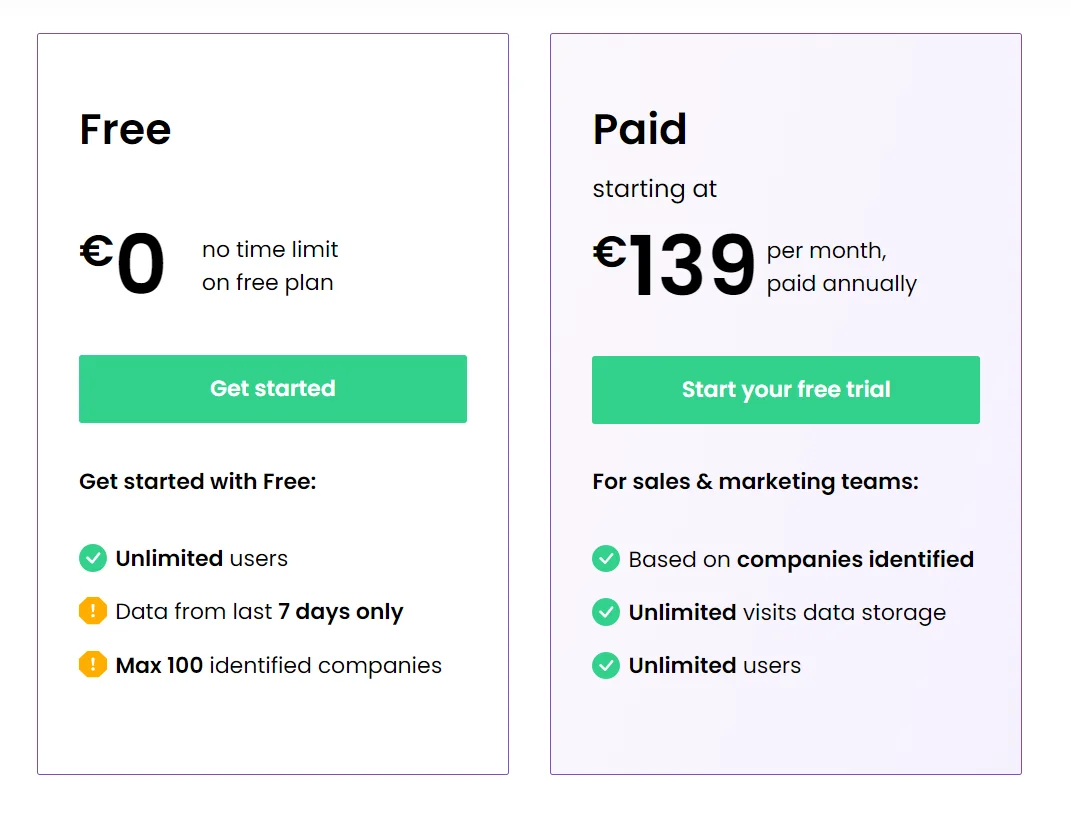Click 'Max 100 identified companies' text

(x=278, y=665)
